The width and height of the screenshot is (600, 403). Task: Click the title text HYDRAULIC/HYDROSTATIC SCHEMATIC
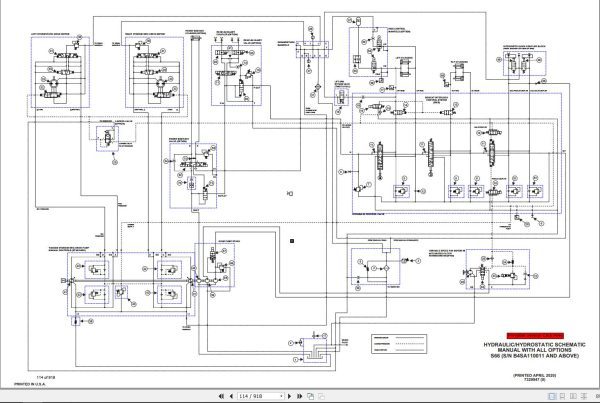534,345
